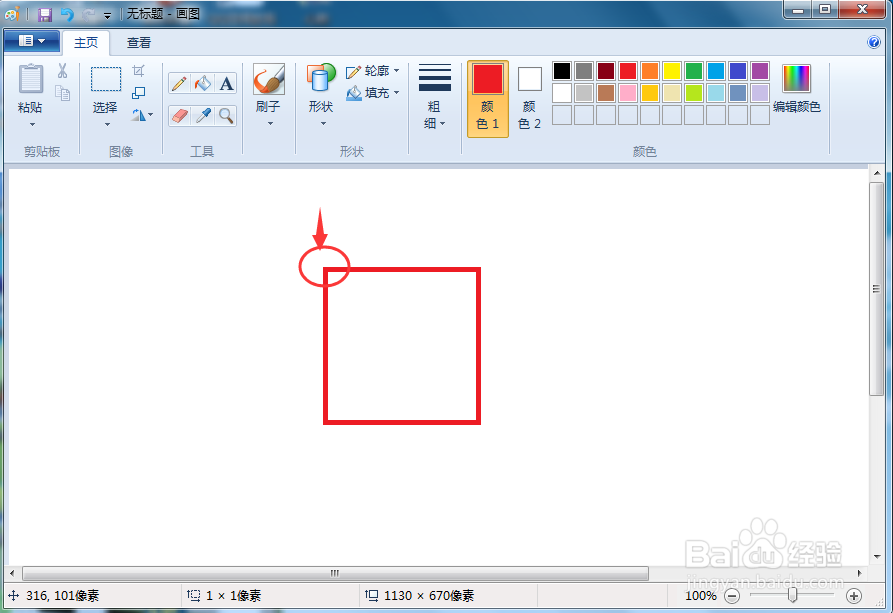Click the Redo arrow in title bar
893x613 pixels.
click(88, 14)
